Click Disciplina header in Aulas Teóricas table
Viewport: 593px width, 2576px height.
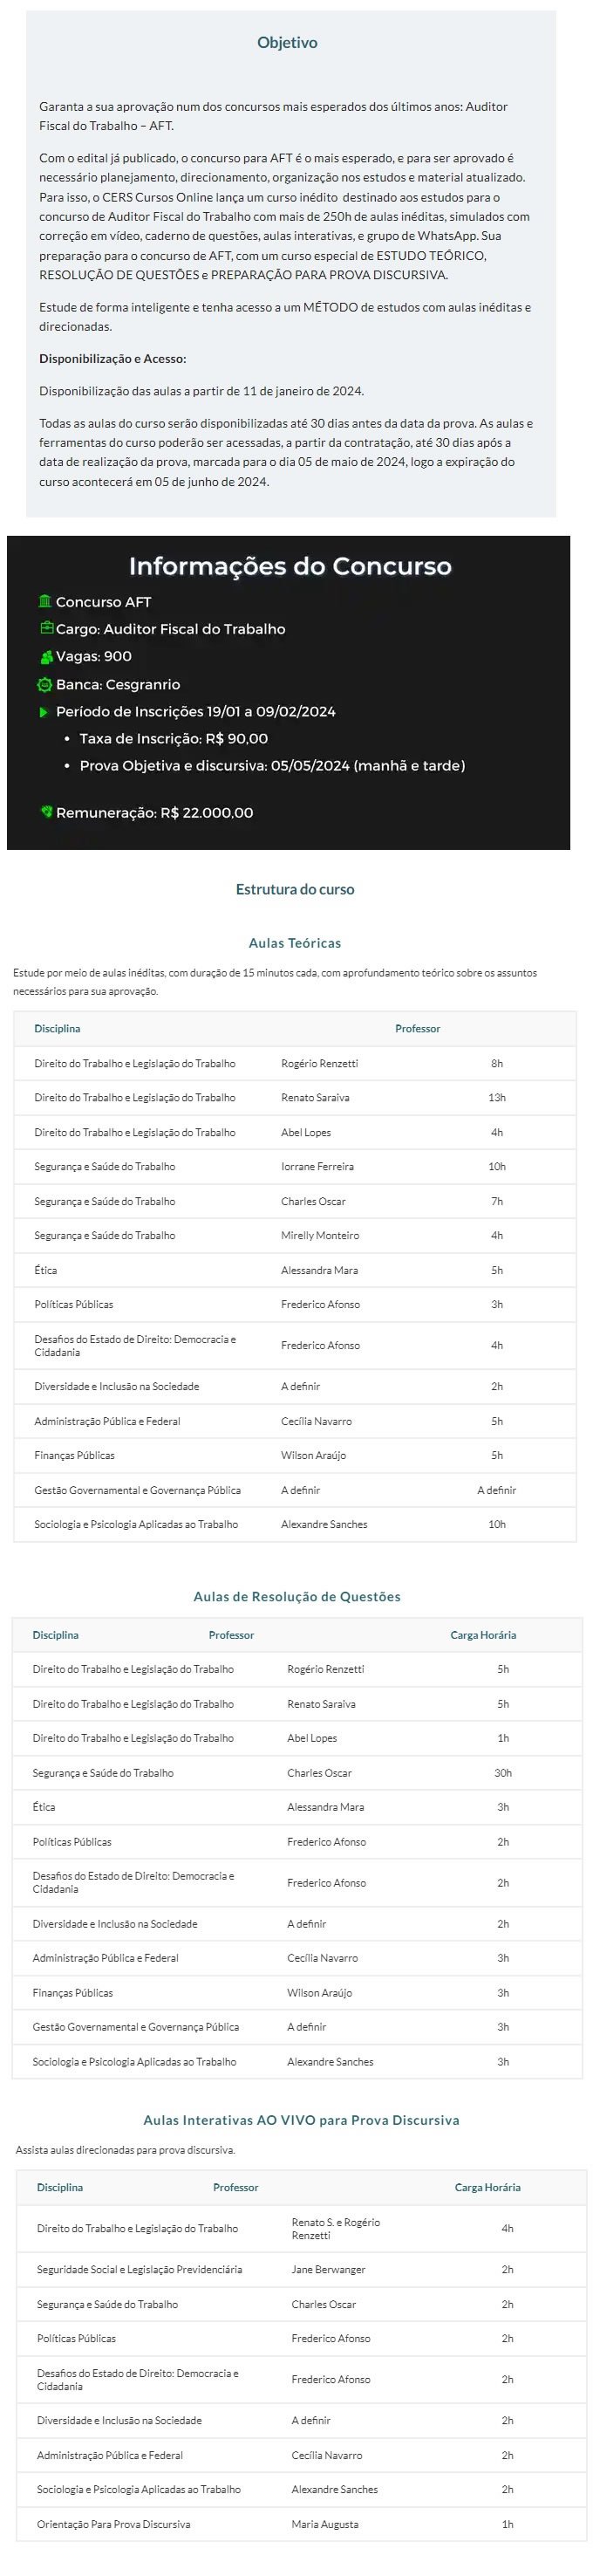[x=57, y=1028]
